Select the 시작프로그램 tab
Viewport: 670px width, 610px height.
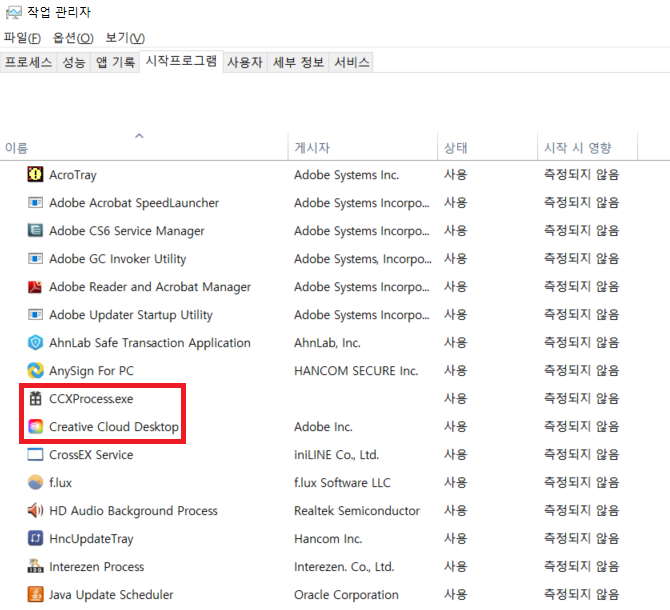(181, 61)
